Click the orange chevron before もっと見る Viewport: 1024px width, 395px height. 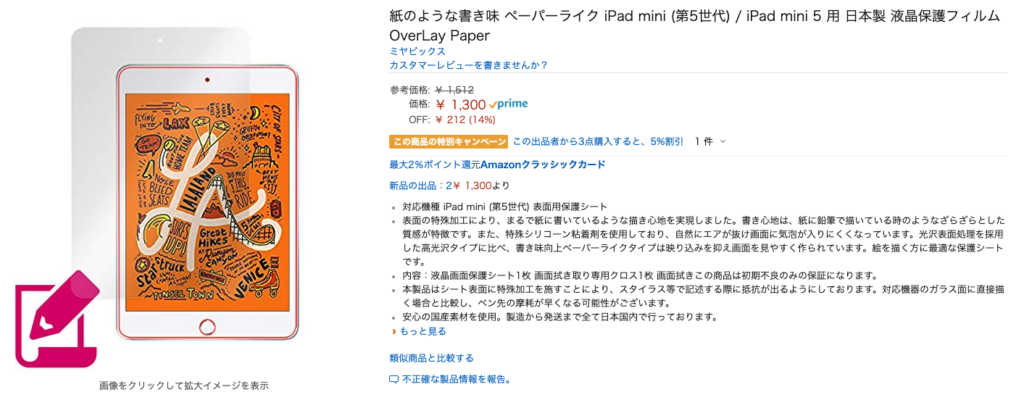click(x=394, y=332)
